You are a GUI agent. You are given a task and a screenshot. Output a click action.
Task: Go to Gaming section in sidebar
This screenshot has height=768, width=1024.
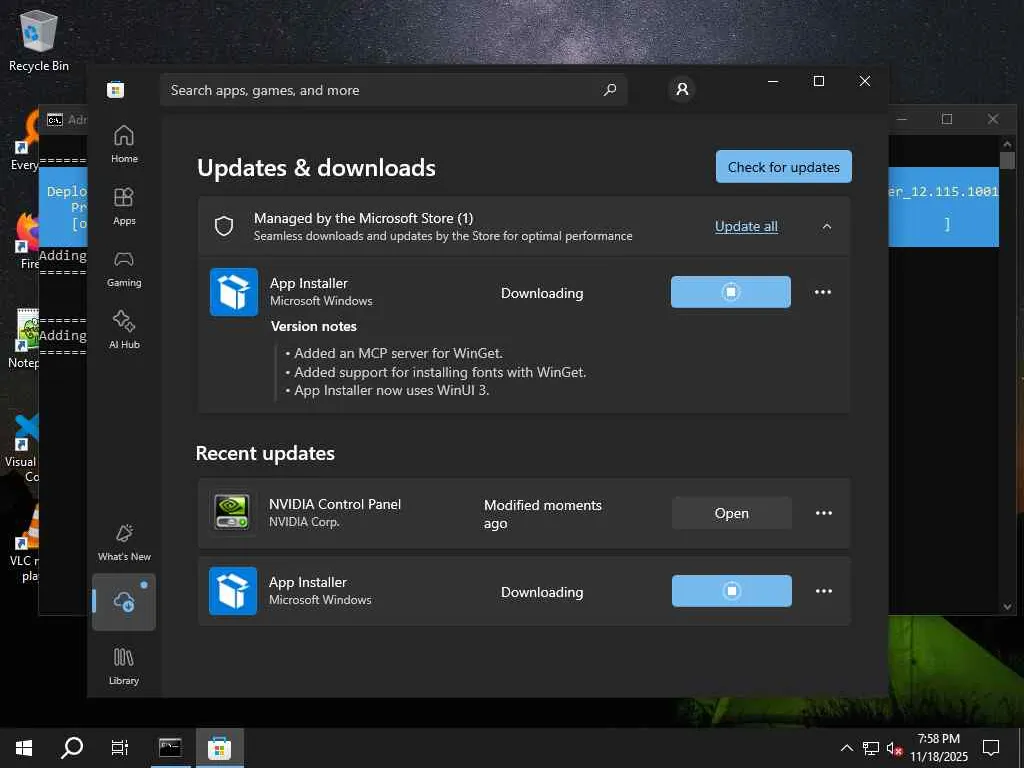[x=123, y=268]
